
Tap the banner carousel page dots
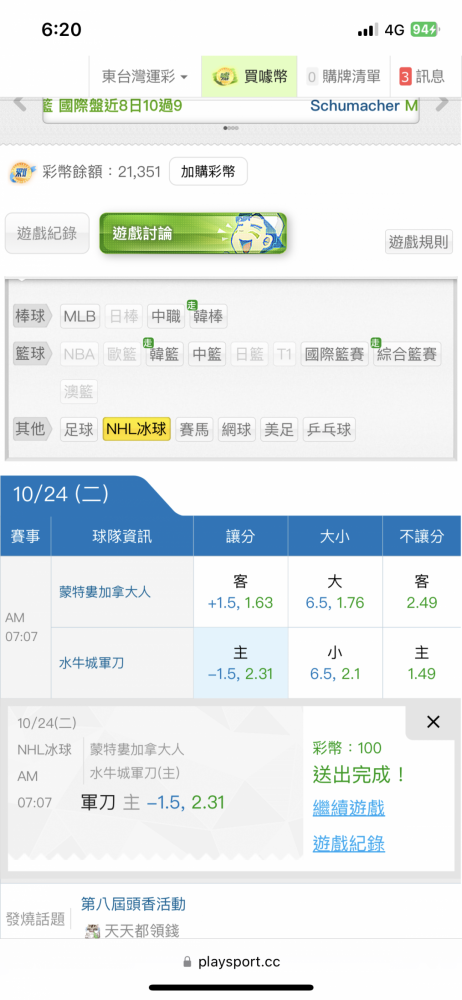click(x=230, y=128)
